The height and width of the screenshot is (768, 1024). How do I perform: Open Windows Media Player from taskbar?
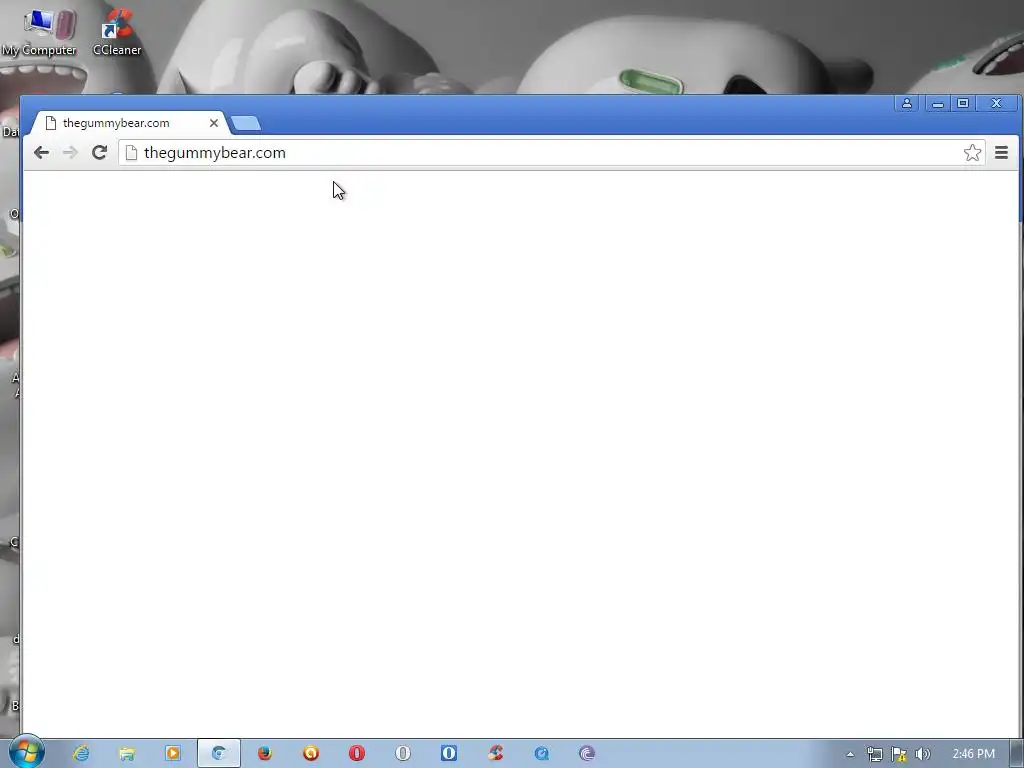[x=173, y=754]
